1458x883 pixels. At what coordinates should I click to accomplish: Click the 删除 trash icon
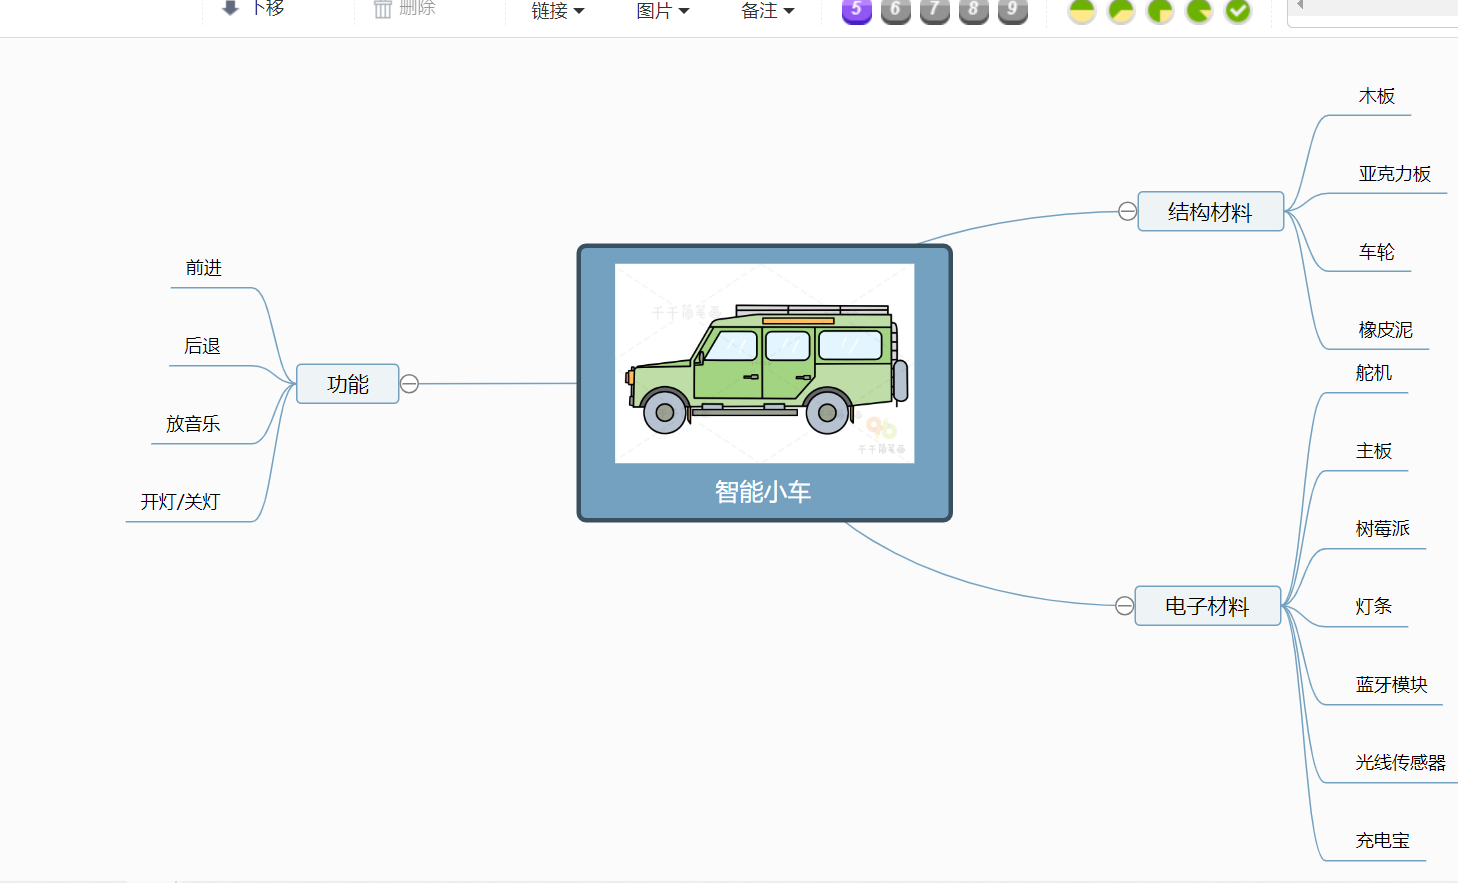click(x=382, y=8)
